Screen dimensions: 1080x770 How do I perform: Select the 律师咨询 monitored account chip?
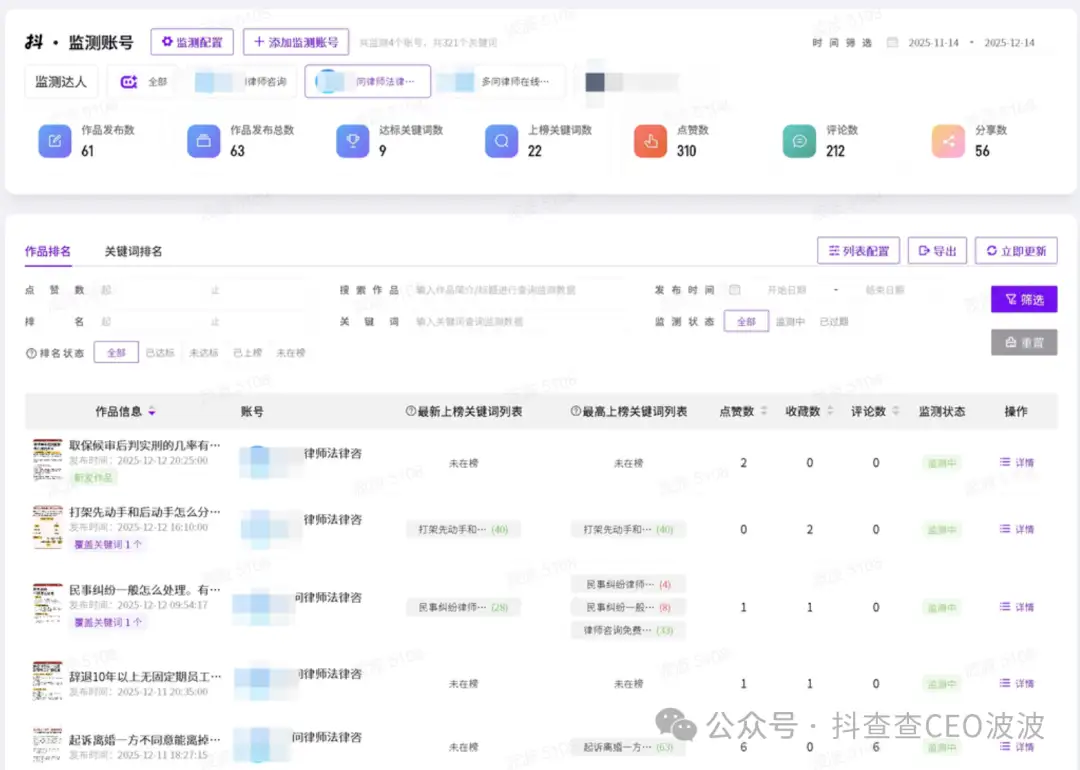coord(242,81)
